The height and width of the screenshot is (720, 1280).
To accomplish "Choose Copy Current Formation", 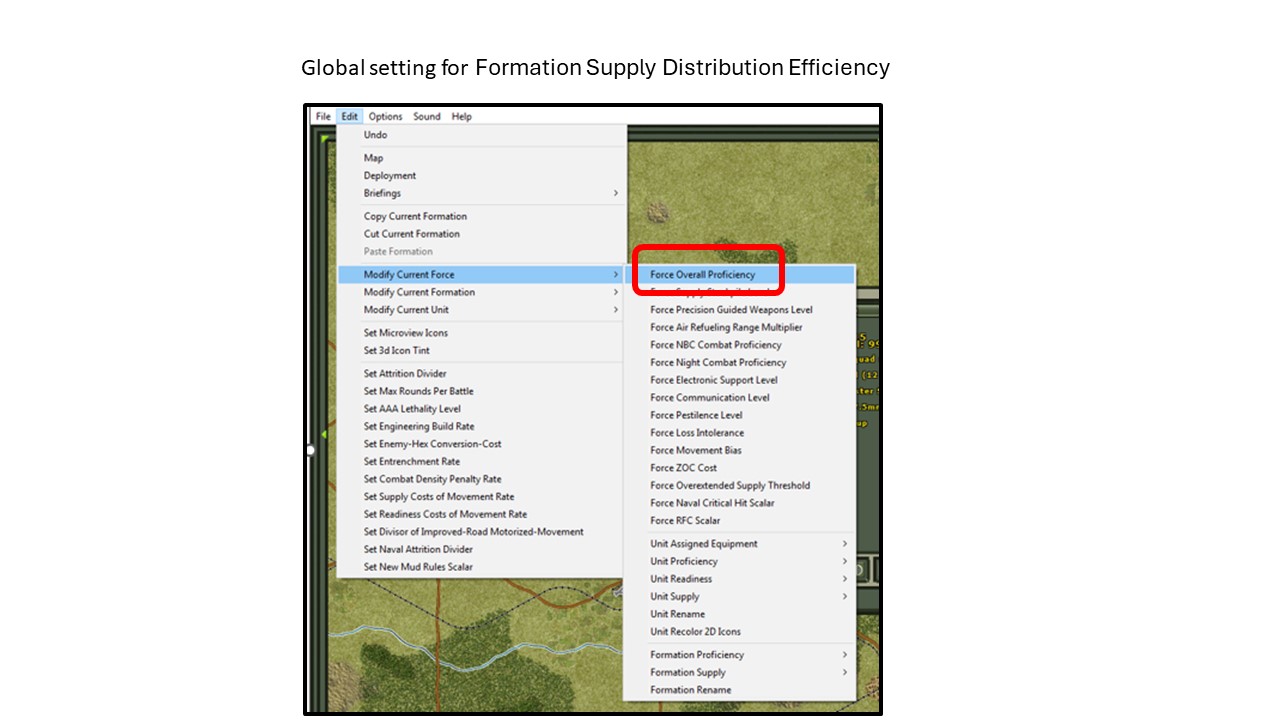I will click(482, 216).
